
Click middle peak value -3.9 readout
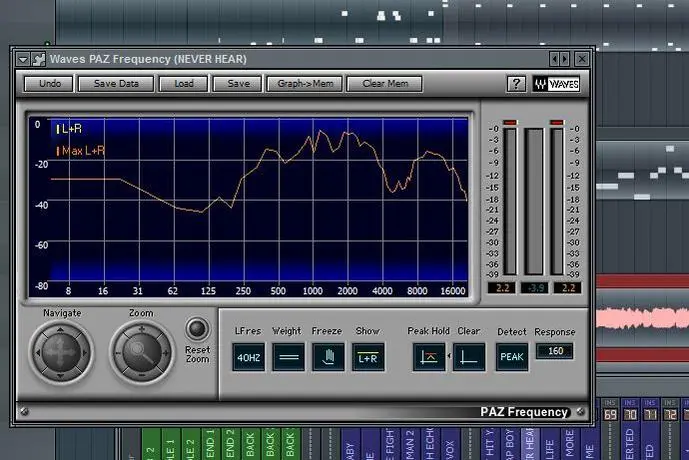(534, 288)
